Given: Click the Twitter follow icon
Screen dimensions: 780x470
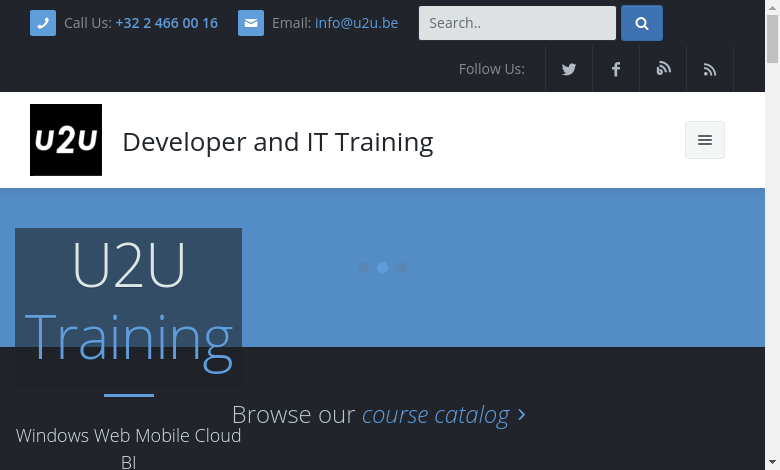Looking at the screenshot, I should coord(569,69).
